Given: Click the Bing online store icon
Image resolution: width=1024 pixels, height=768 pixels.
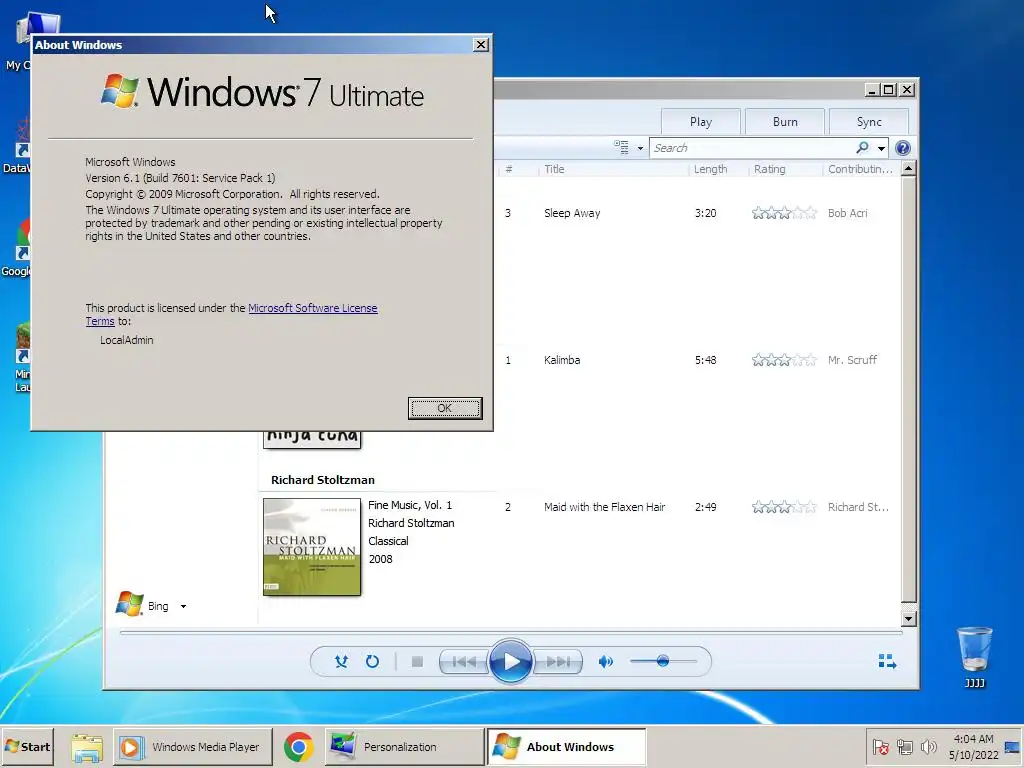Looking at the screenshot, I should click(129, 604).
